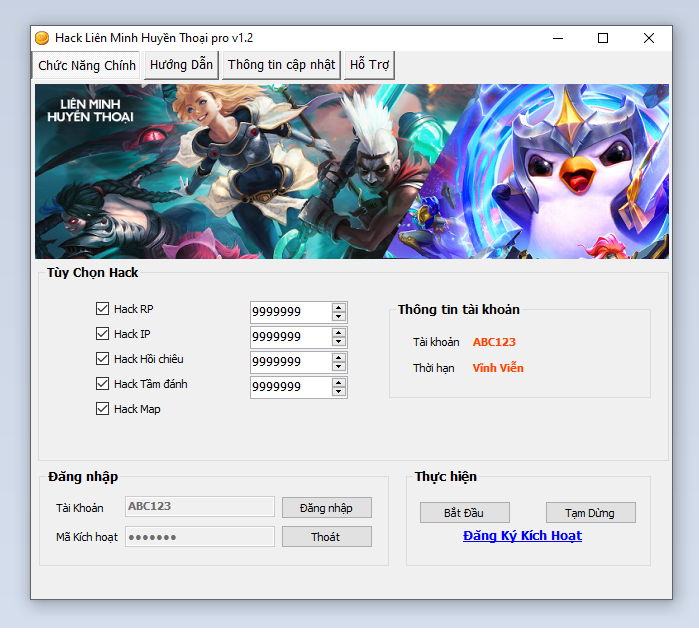Close the Hack Liên Minh Huyền Thoại window

coord(649,38)
